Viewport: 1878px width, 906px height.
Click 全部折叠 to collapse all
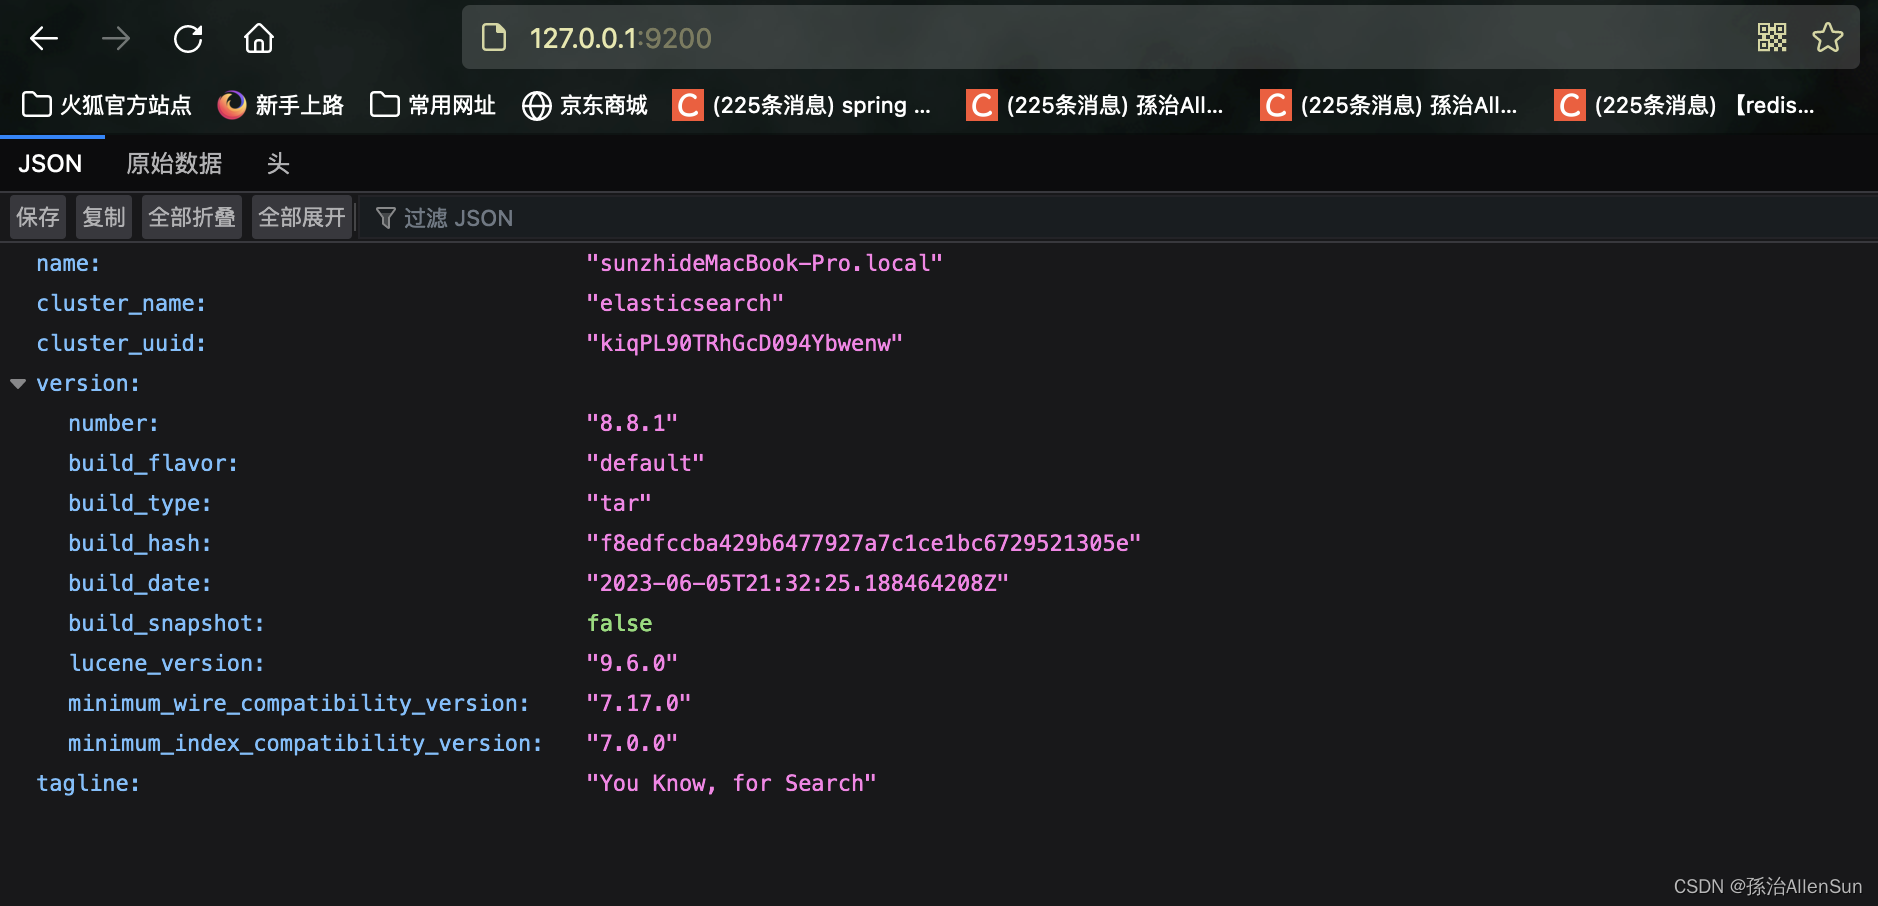[192, 217]
